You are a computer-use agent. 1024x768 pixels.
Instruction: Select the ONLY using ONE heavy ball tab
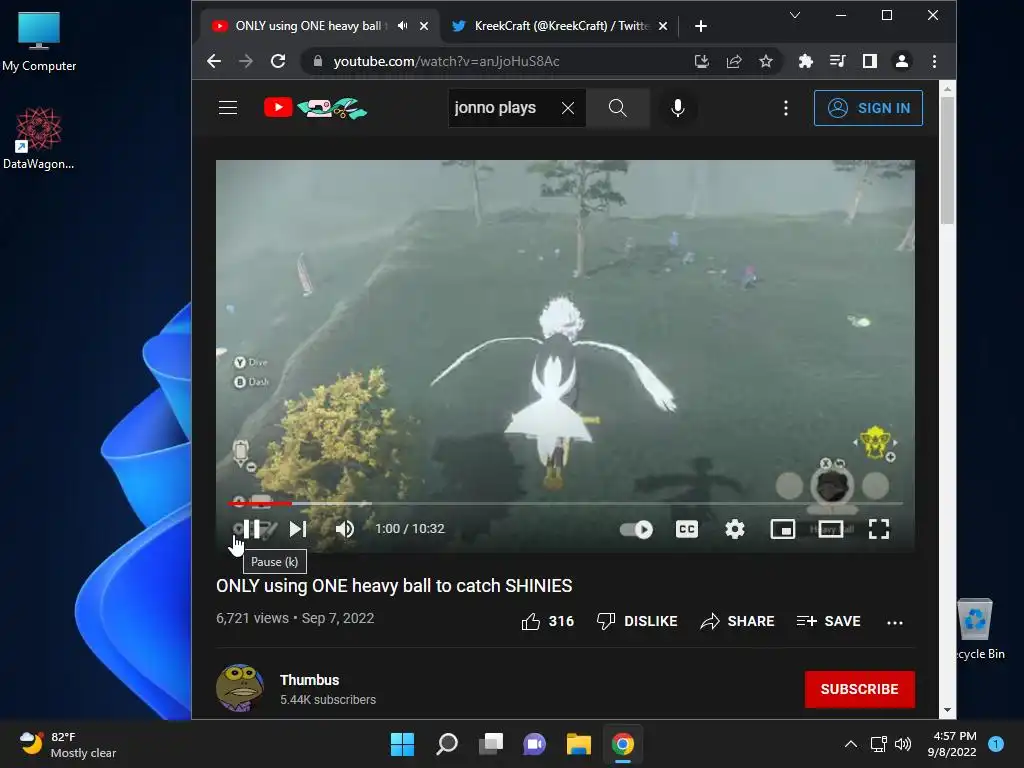[310, 25]
